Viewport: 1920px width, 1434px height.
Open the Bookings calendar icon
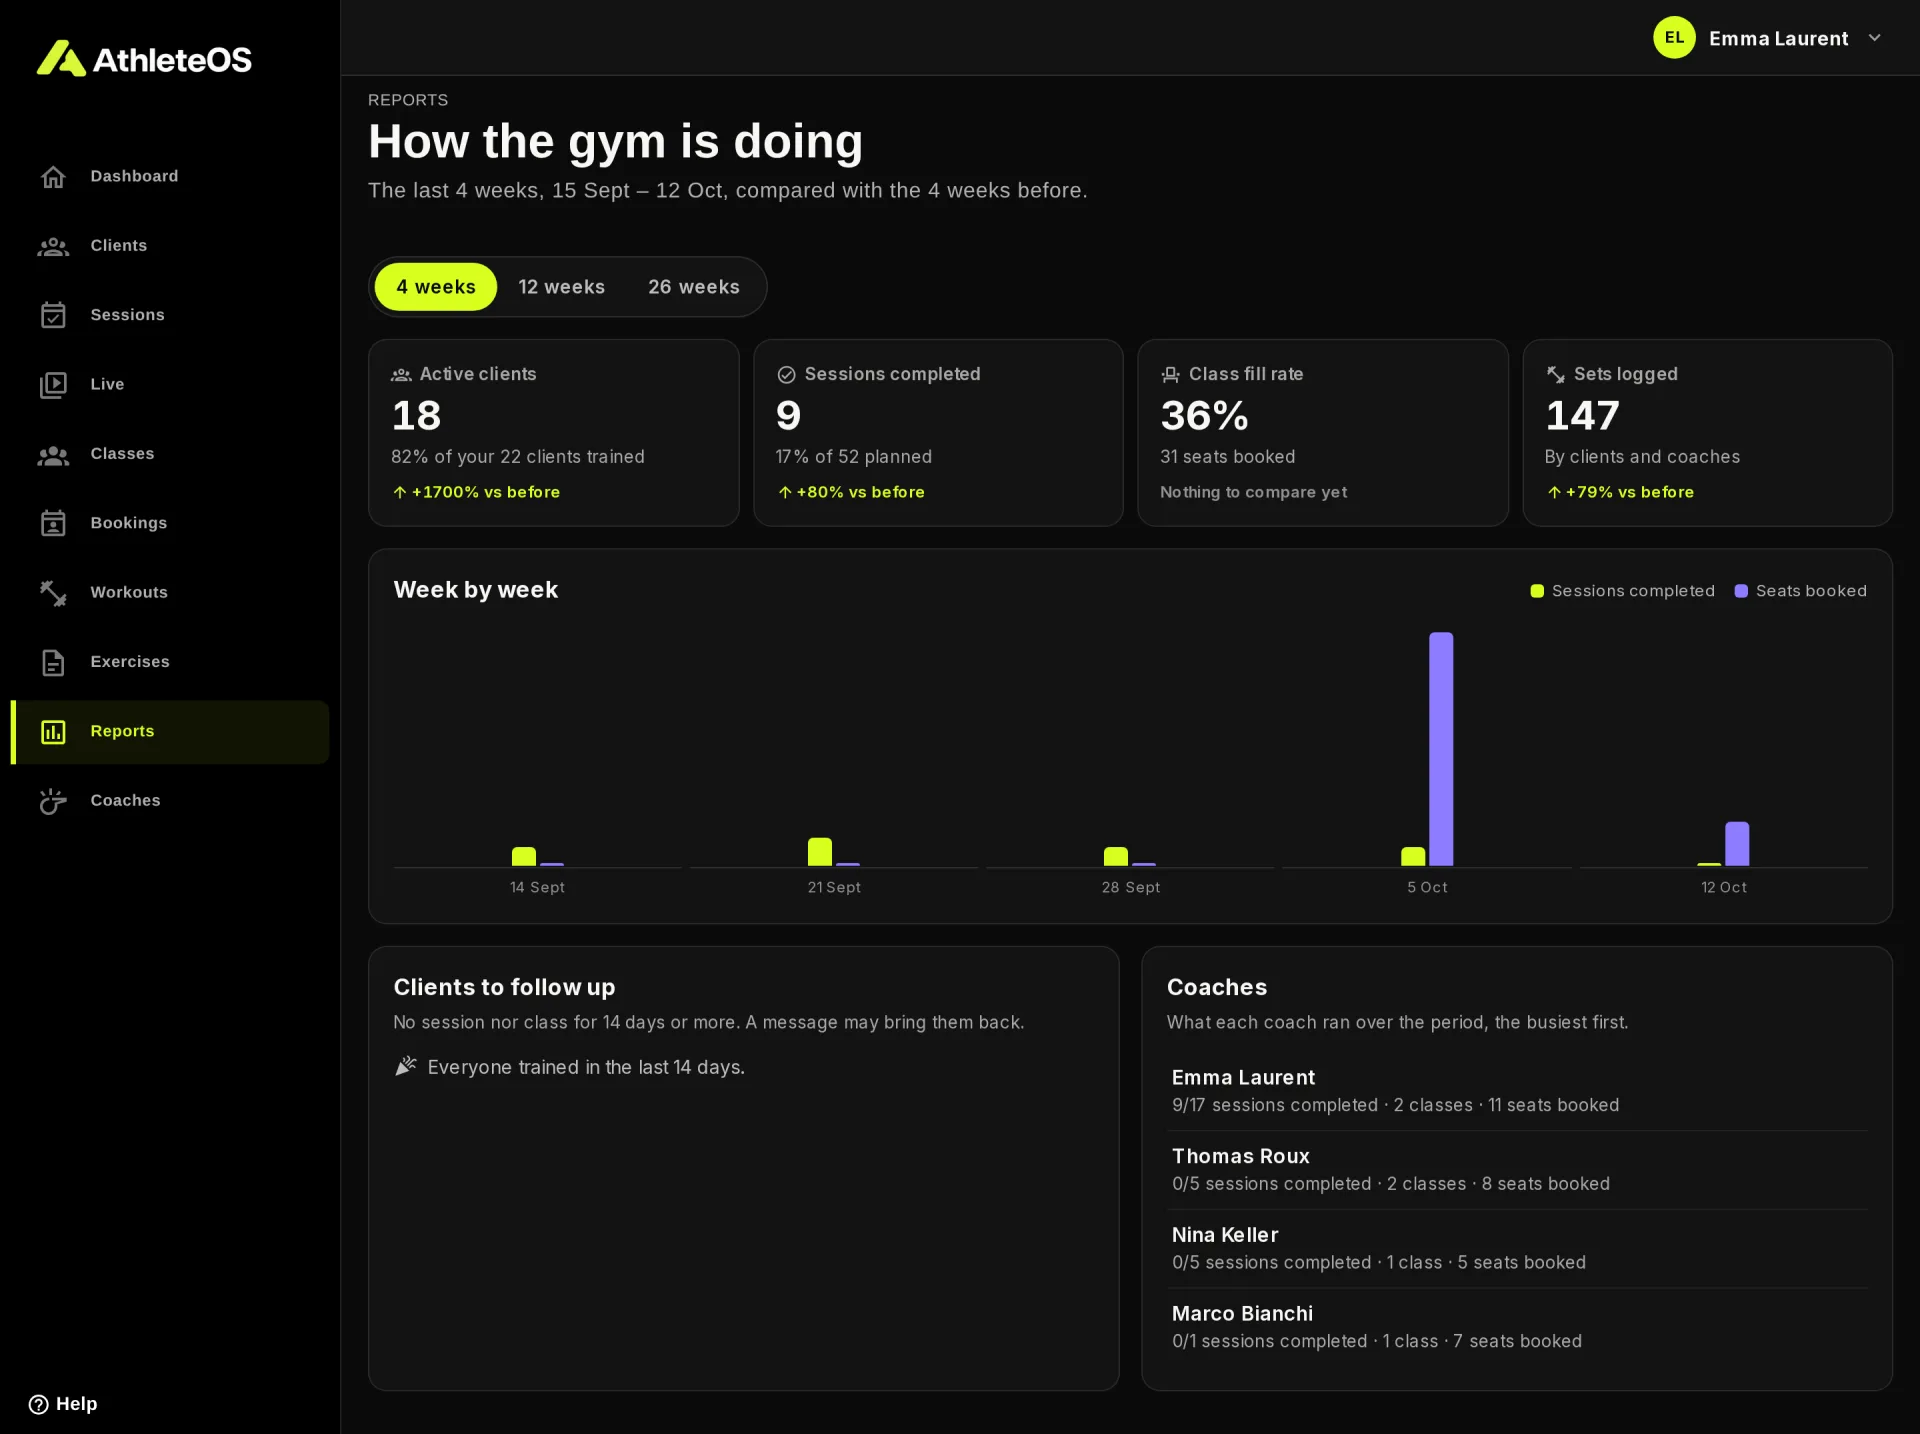tap(53, 523)
